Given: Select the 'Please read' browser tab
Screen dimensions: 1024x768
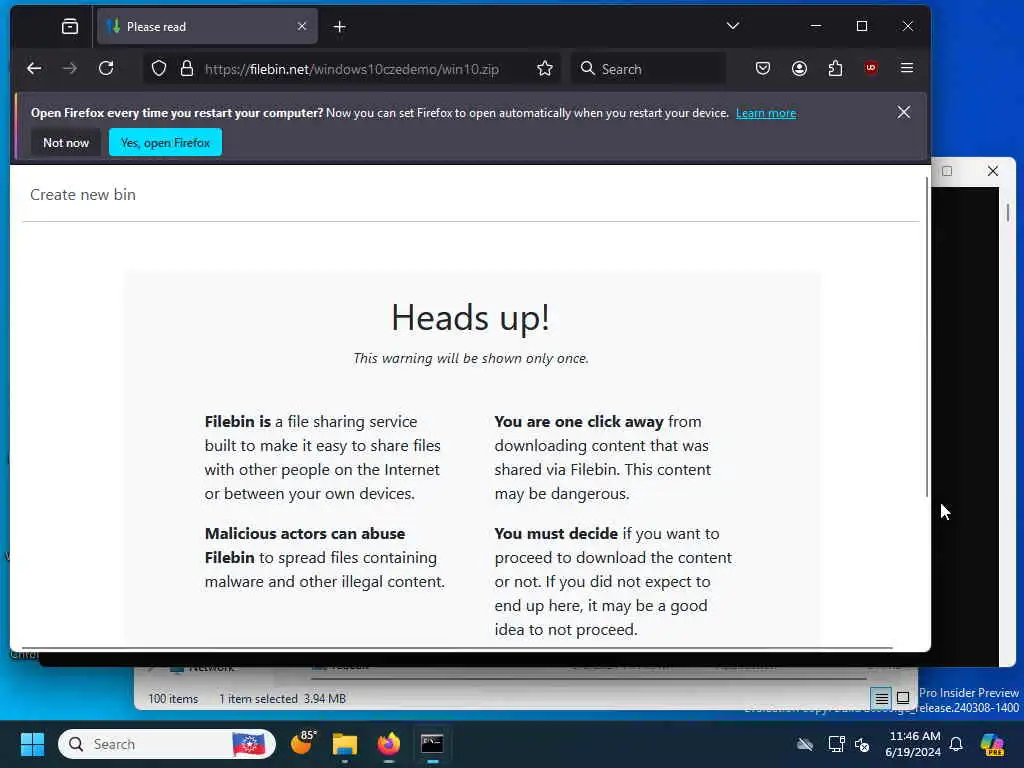Looking at the screenshot, I should (x=207, y=26).
